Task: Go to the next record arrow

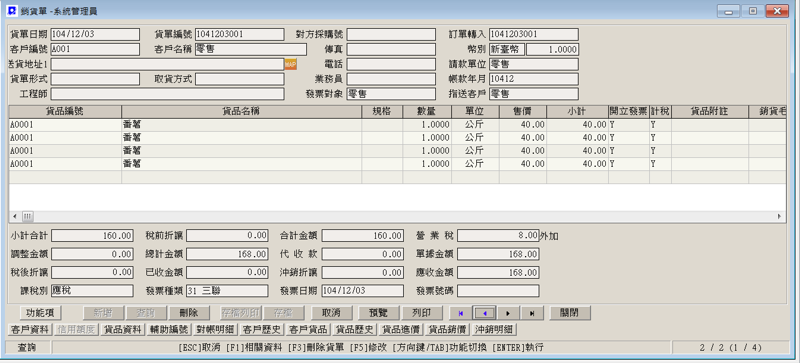Action: (x=508, y=313)
